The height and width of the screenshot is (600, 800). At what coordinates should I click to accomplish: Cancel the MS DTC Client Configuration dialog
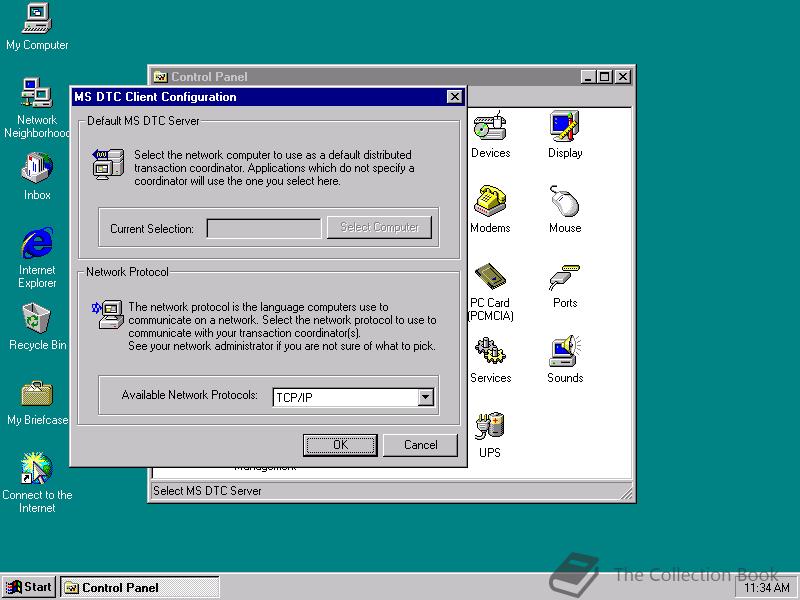420,445
